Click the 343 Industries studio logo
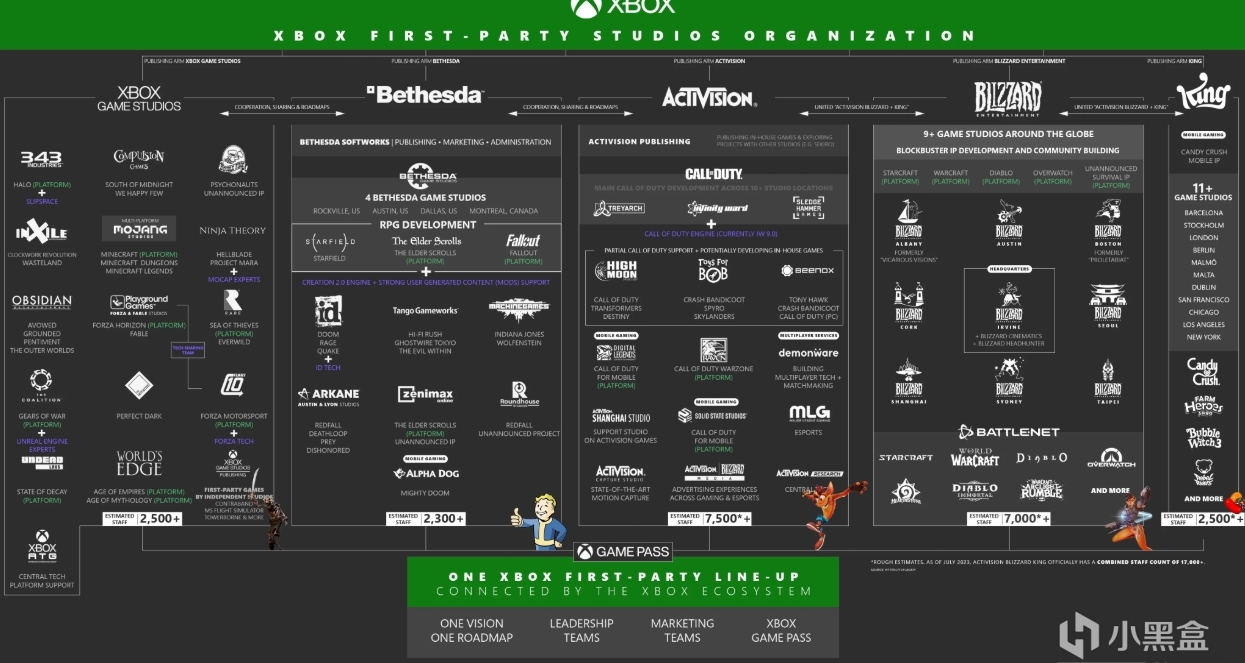 coord(41,159)
